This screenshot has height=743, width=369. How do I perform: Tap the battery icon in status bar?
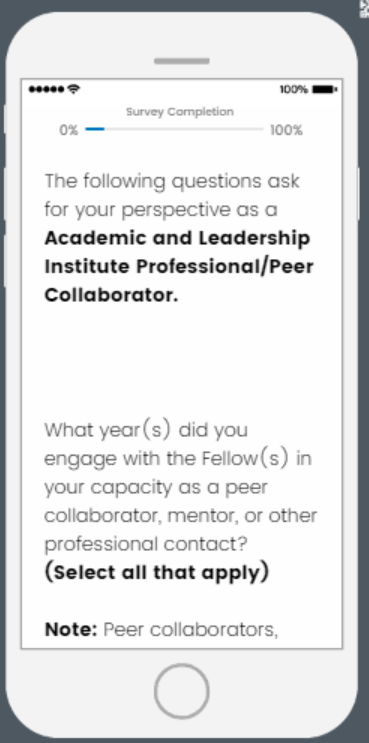tap(324, 89)
